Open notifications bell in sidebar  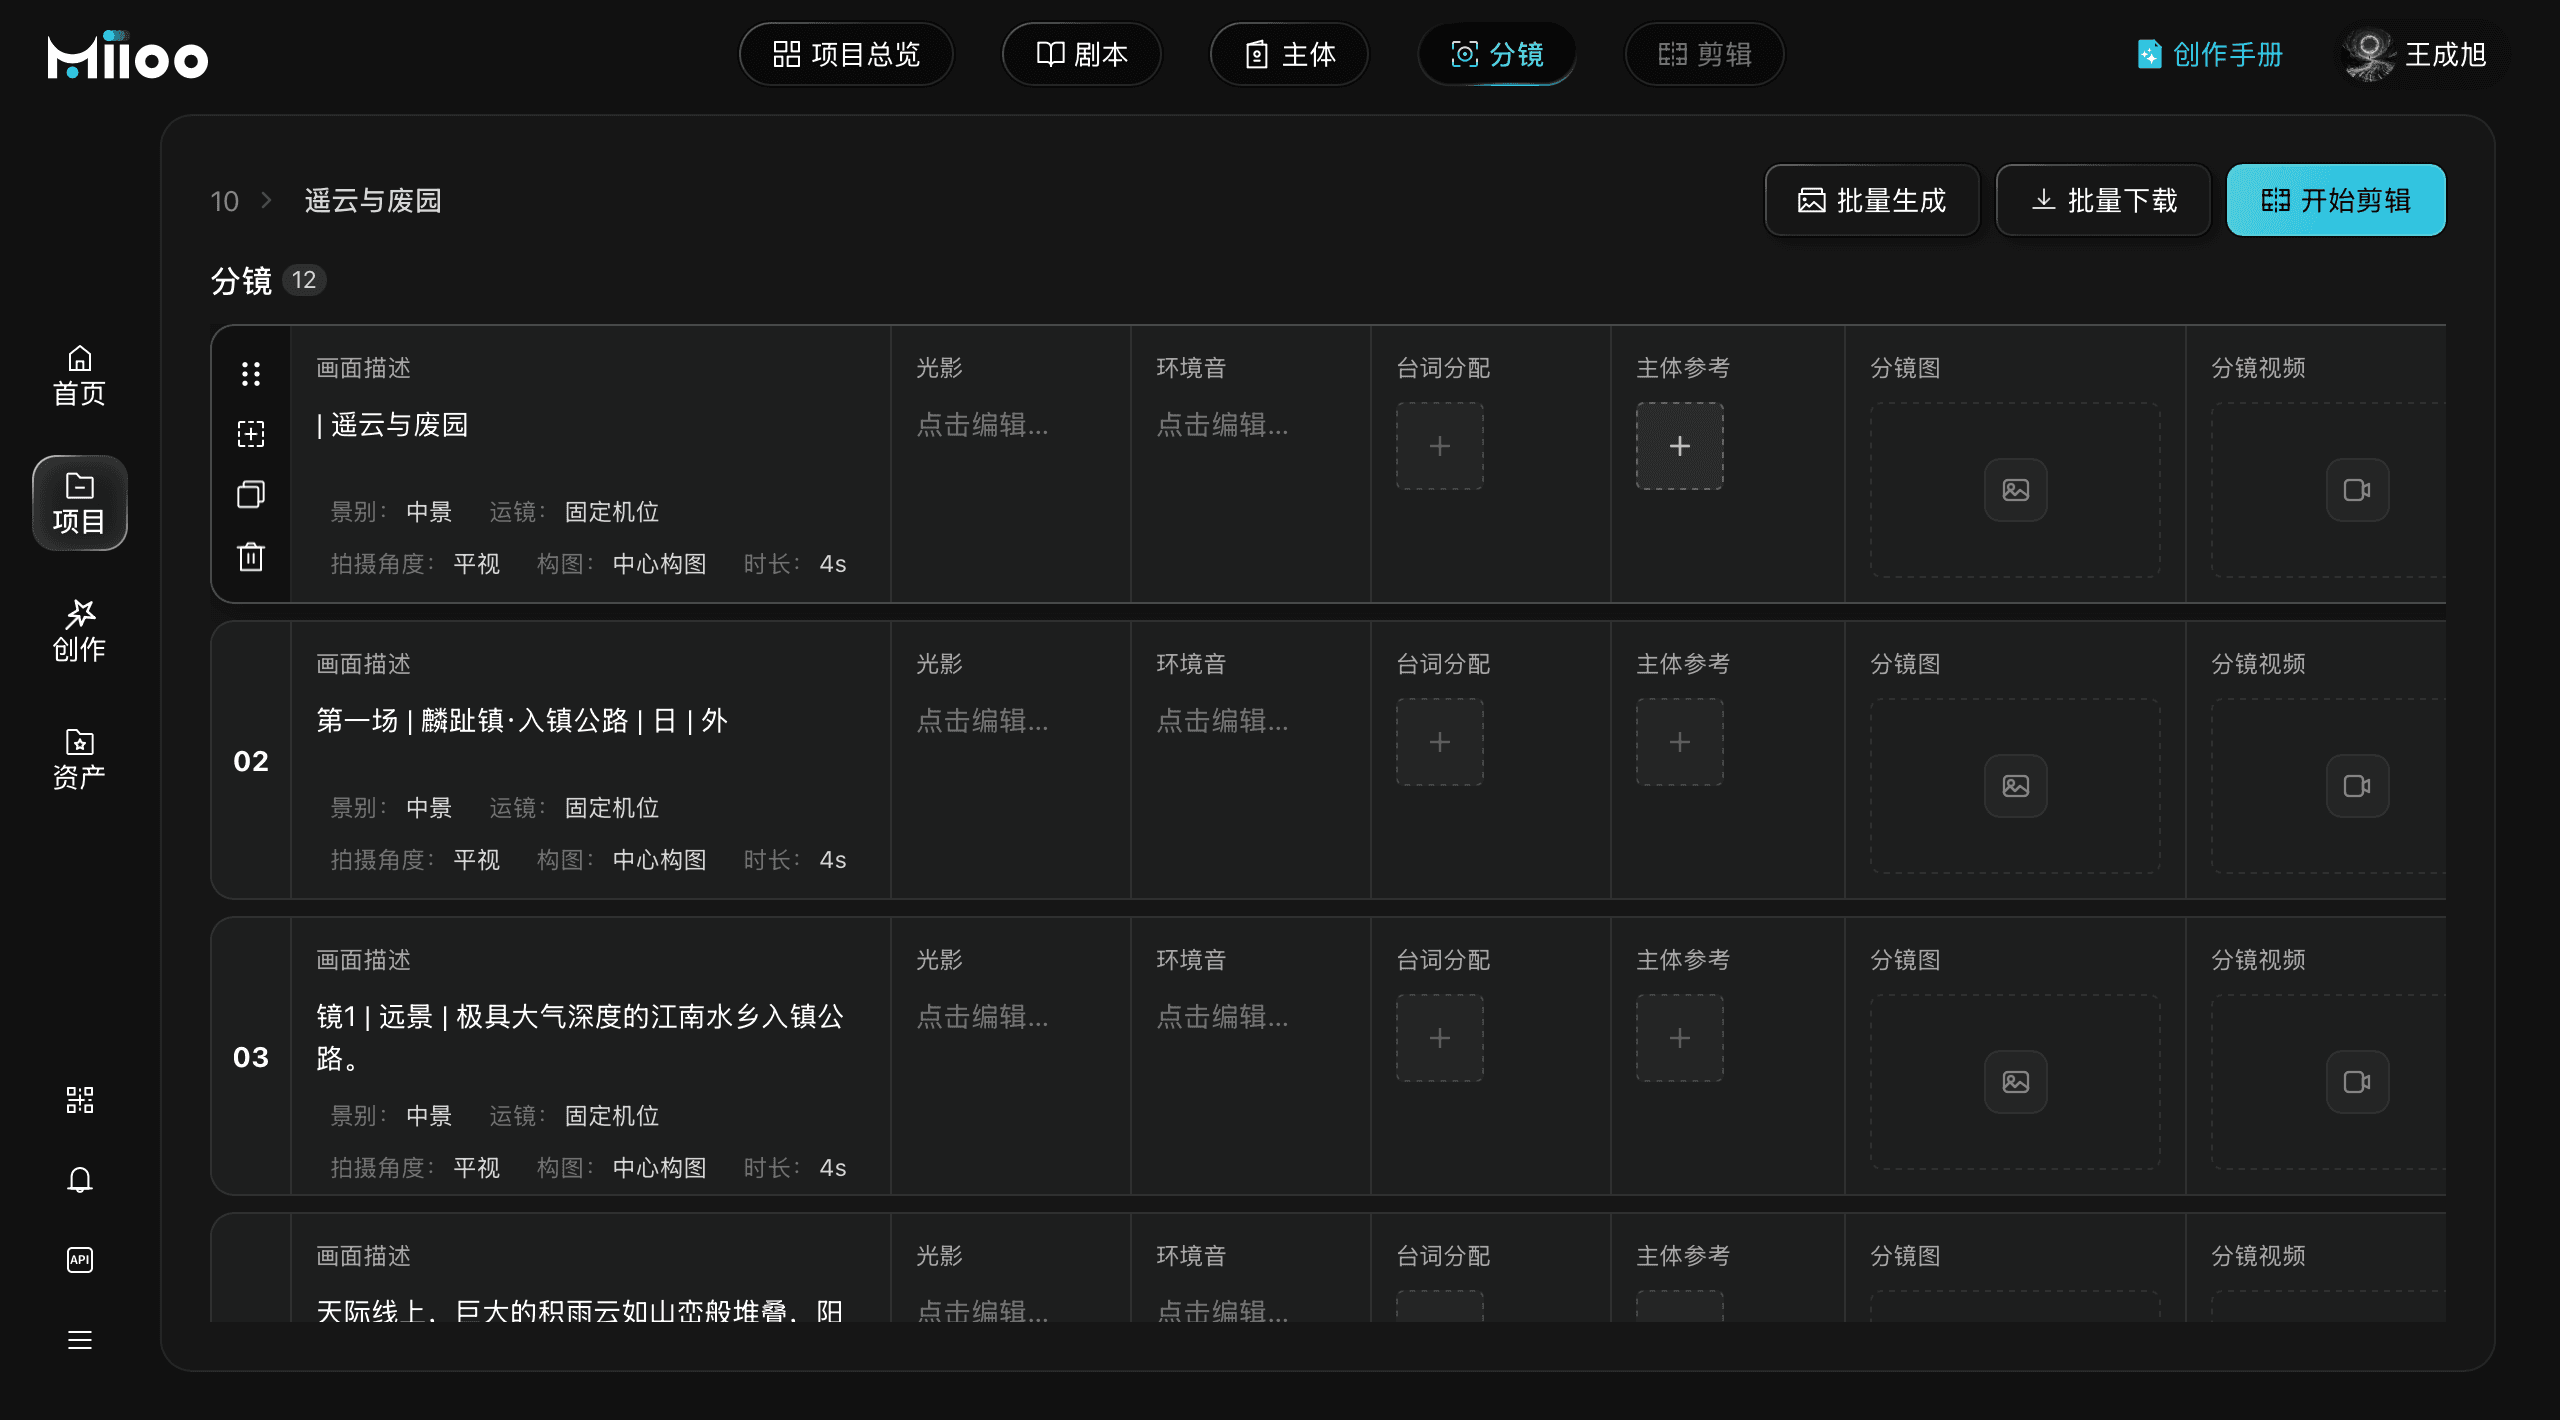click(80, 1180)
